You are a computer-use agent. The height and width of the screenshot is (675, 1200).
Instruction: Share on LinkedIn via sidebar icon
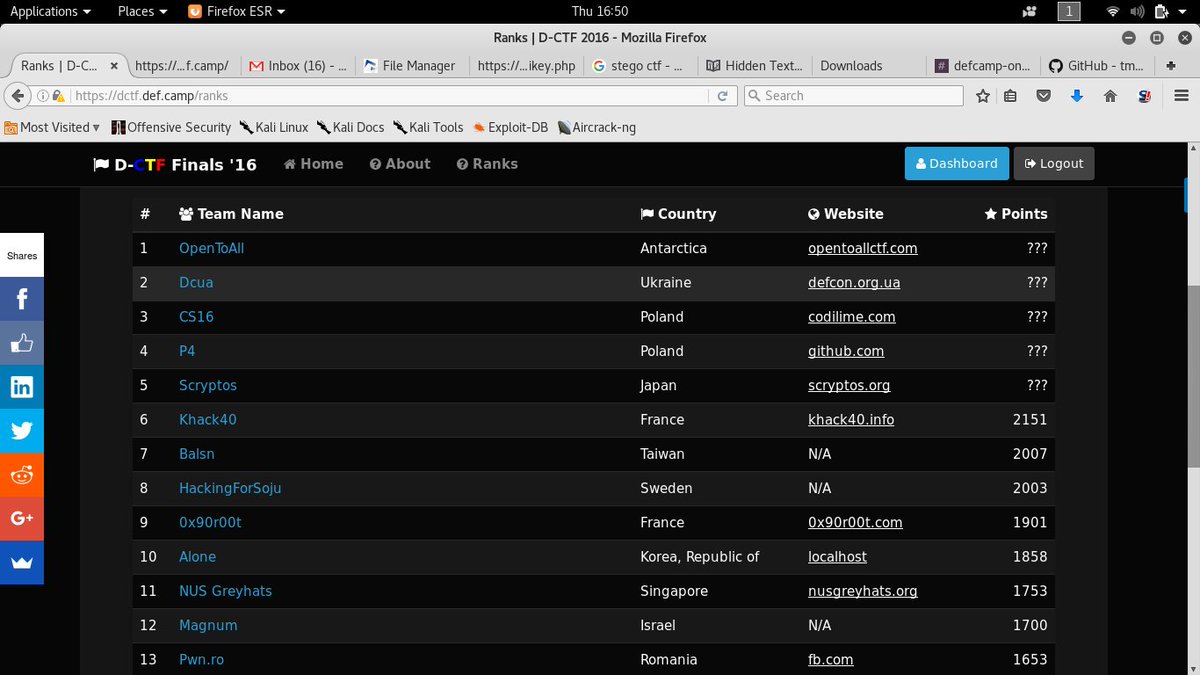(21, 387)
